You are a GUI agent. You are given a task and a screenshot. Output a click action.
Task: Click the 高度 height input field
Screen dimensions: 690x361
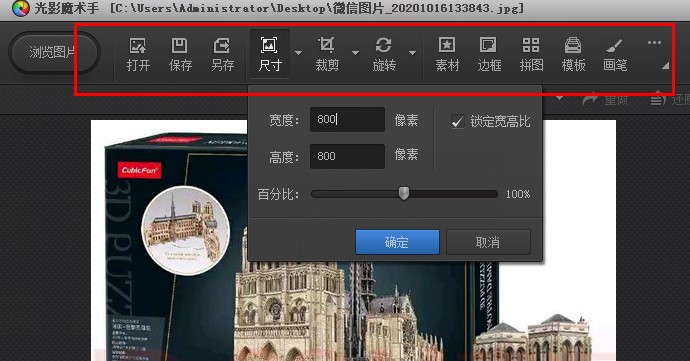(x=347, y=156)
